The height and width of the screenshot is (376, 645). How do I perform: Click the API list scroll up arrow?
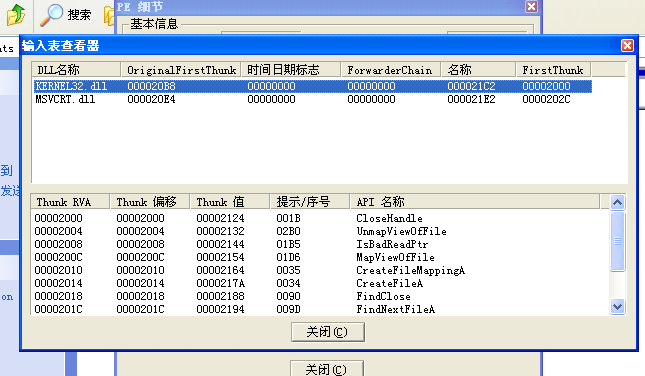click(x=617, y=202)
